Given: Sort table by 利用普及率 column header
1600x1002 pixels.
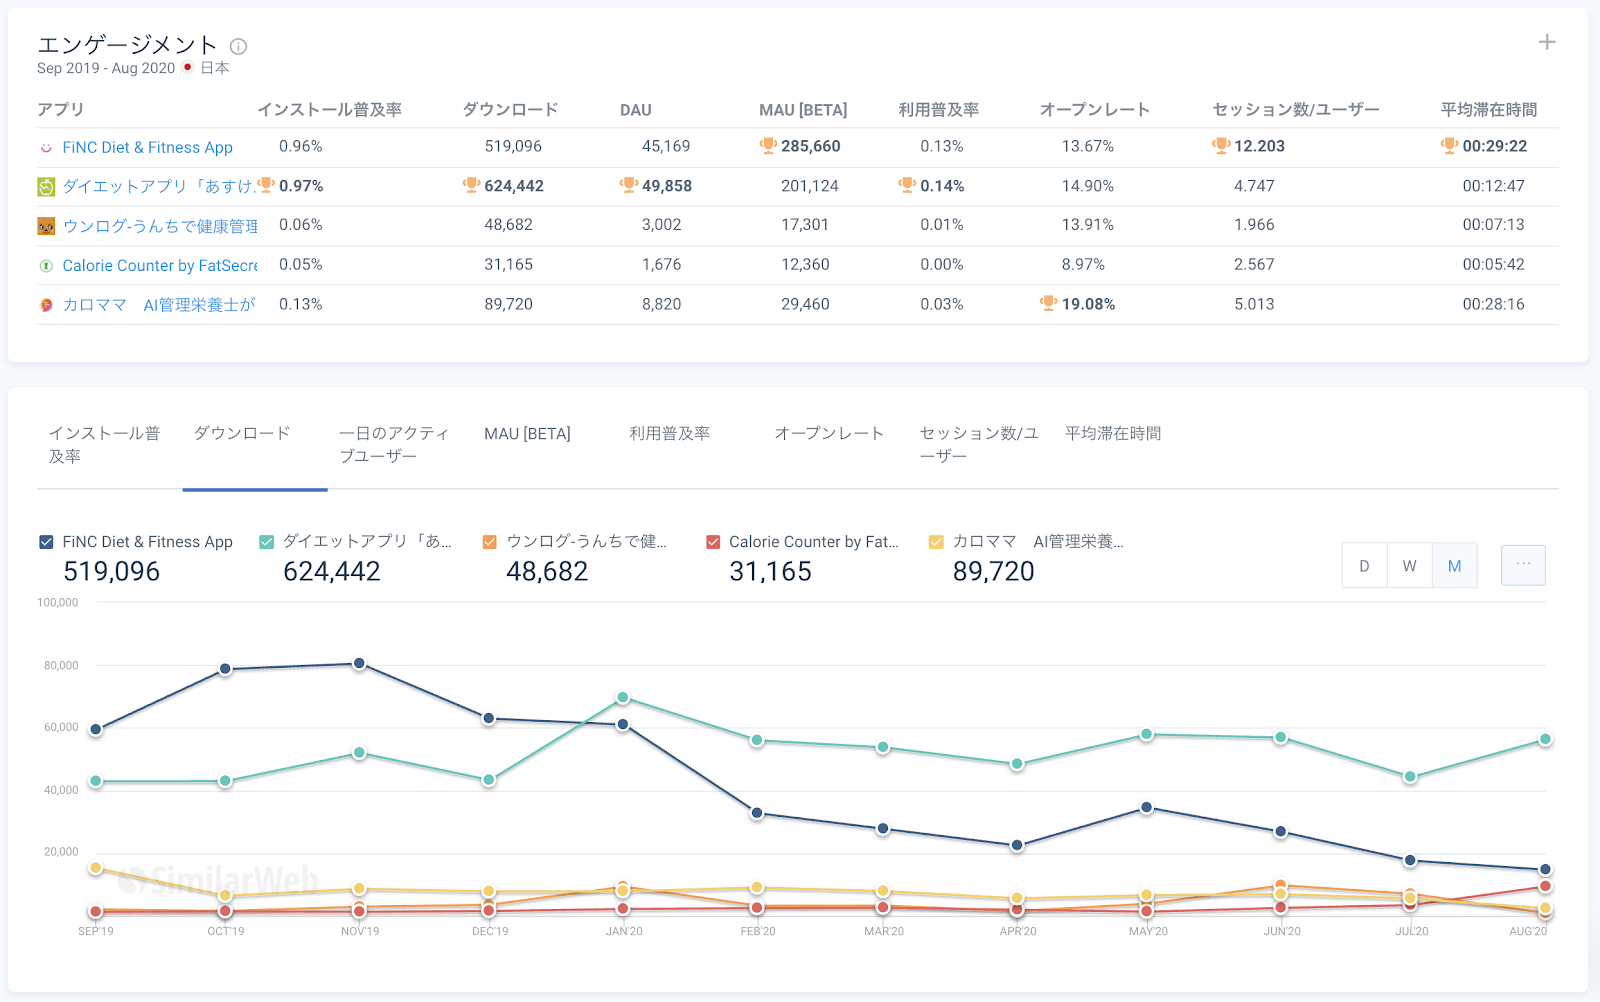Looking at the screenshot, I should 938,110.
